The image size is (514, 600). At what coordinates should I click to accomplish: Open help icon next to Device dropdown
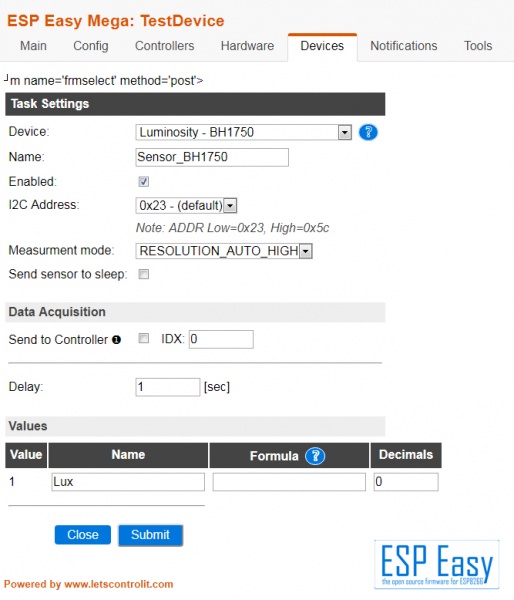click(x=368, y=132)
